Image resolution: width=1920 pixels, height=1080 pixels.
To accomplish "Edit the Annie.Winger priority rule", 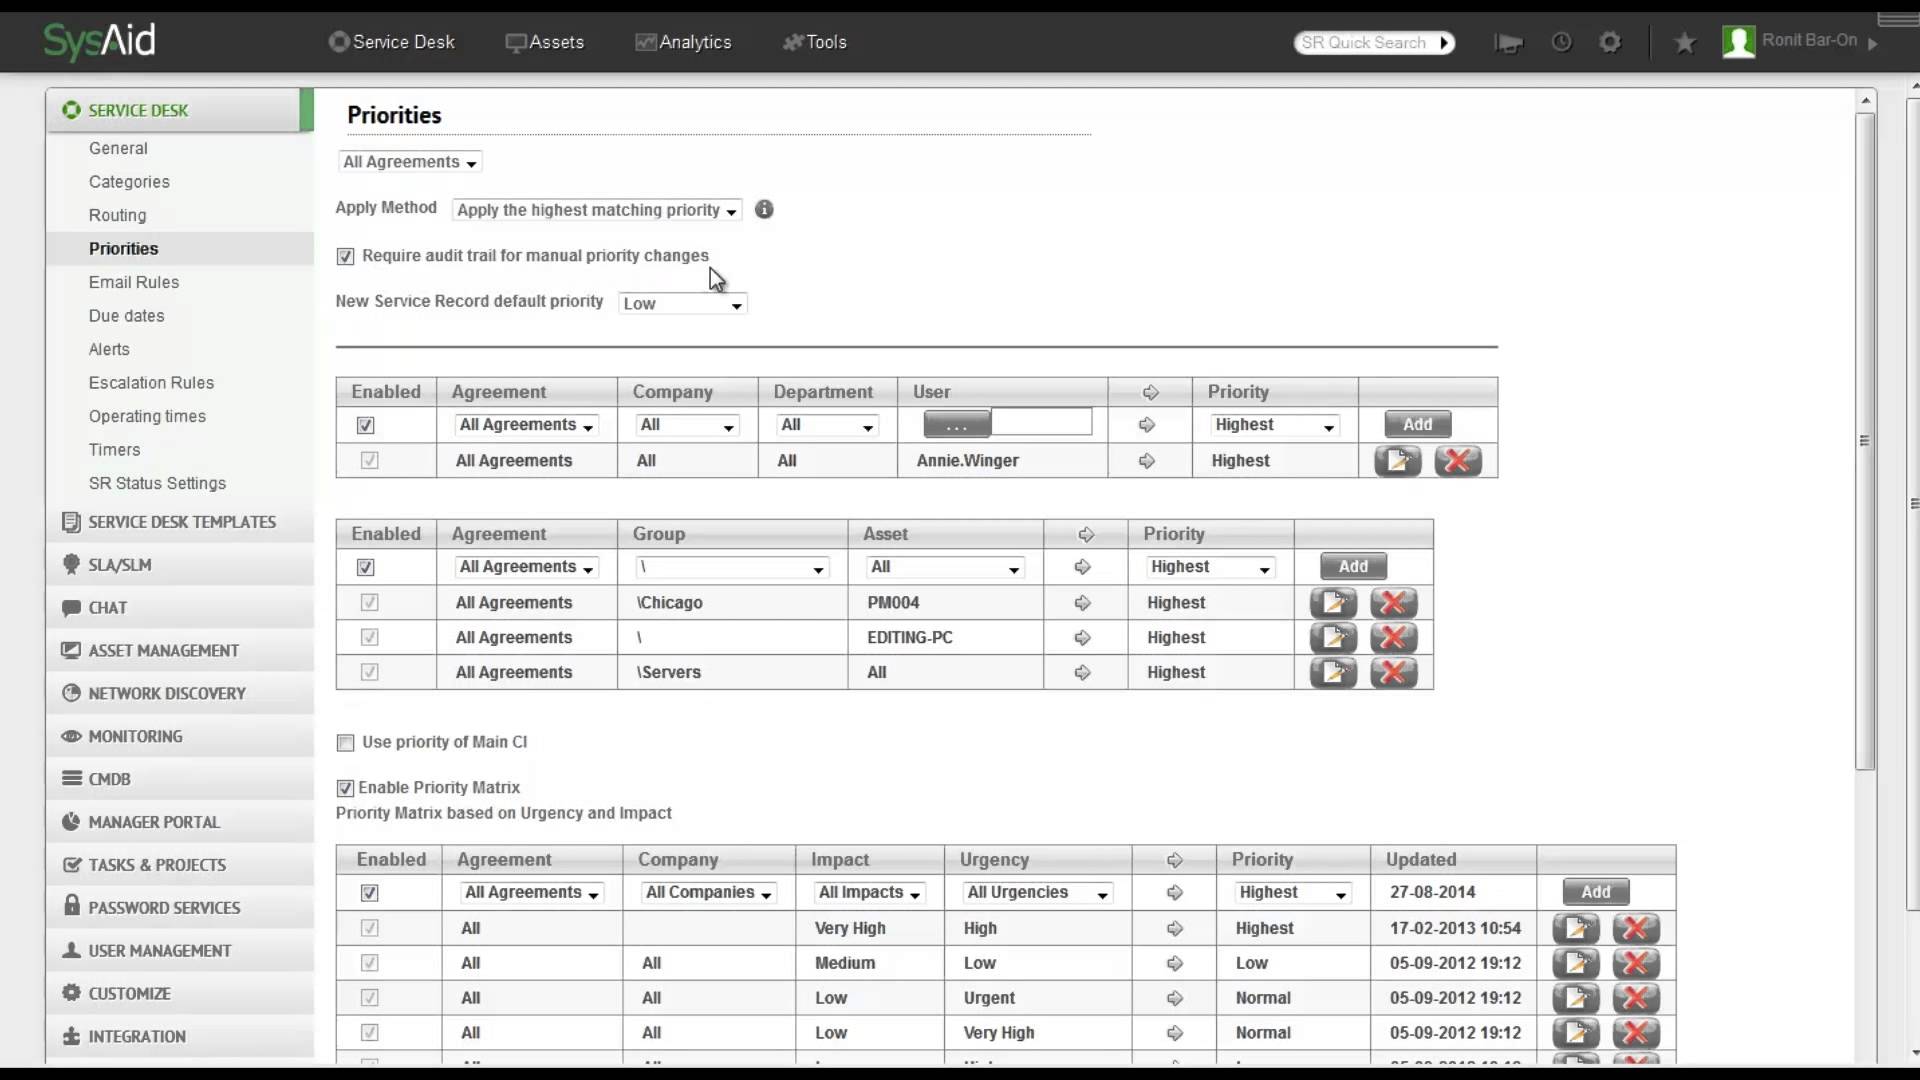I will (1398, 460).
